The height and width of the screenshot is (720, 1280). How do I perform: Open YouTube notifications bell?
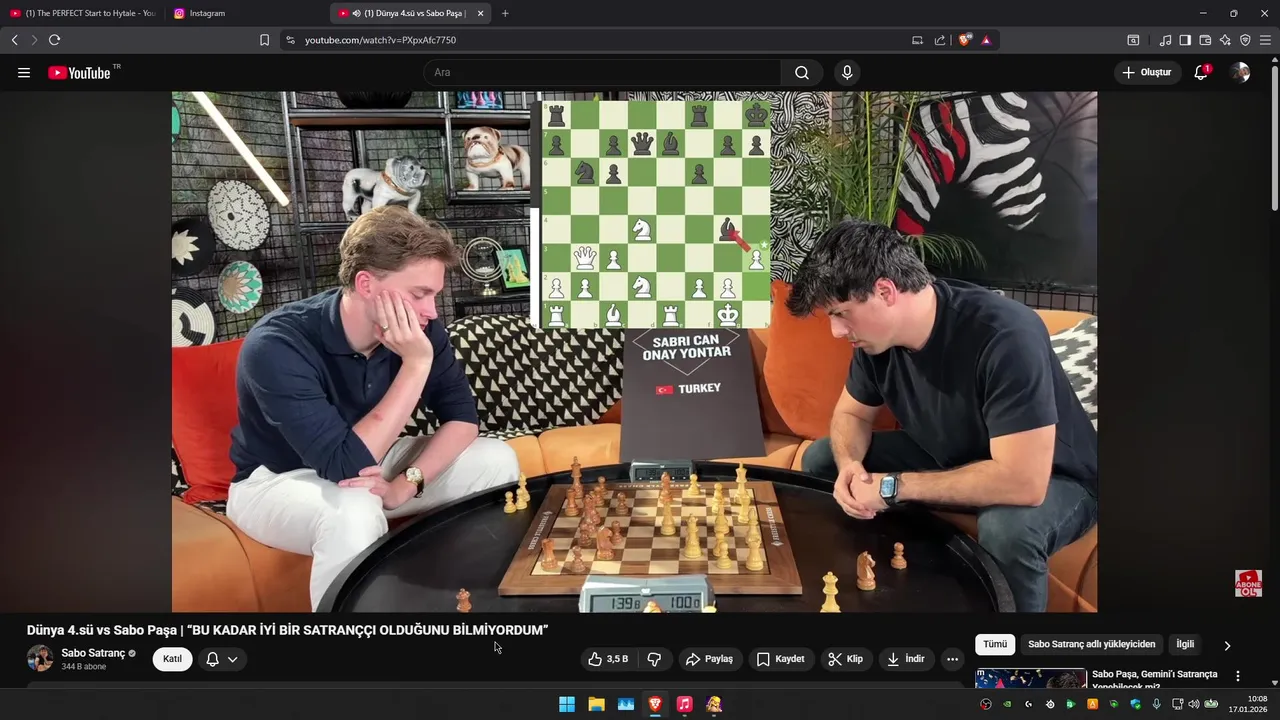pyautogui.click(x=1201, y=73)
